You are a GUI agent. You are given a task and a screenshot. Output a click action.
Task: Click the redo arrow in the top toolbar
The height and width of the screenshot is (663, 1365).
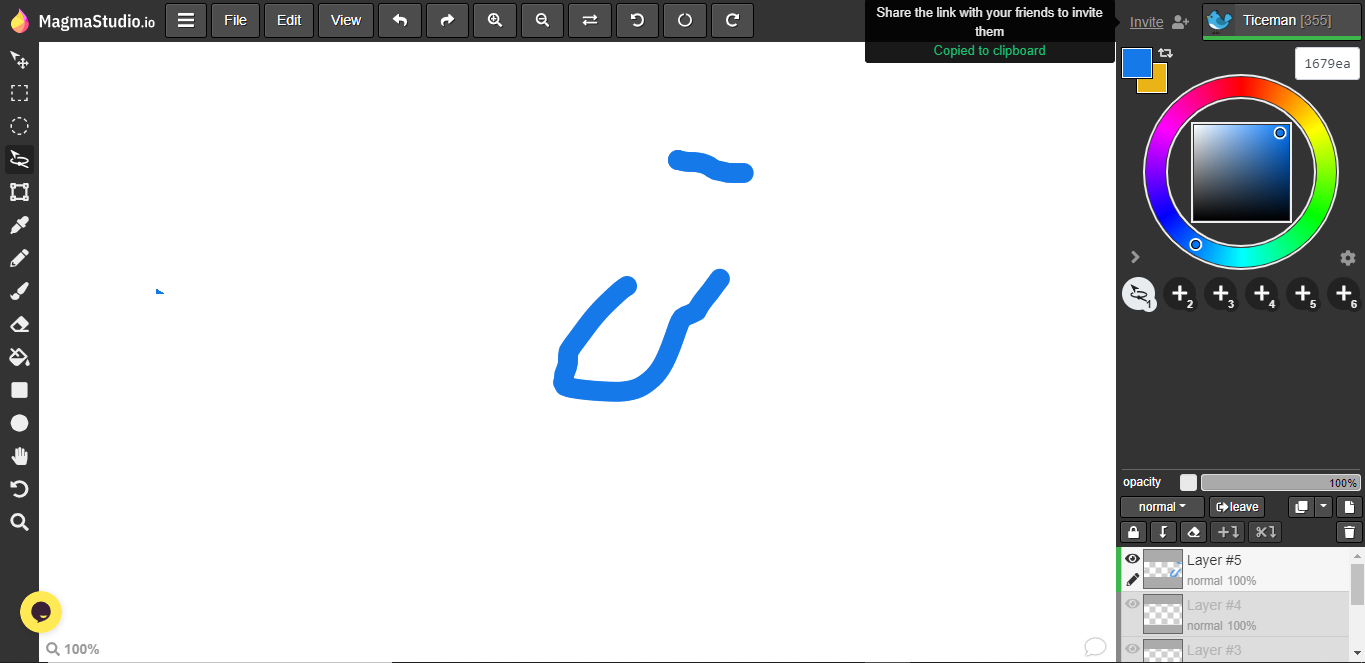447,20
